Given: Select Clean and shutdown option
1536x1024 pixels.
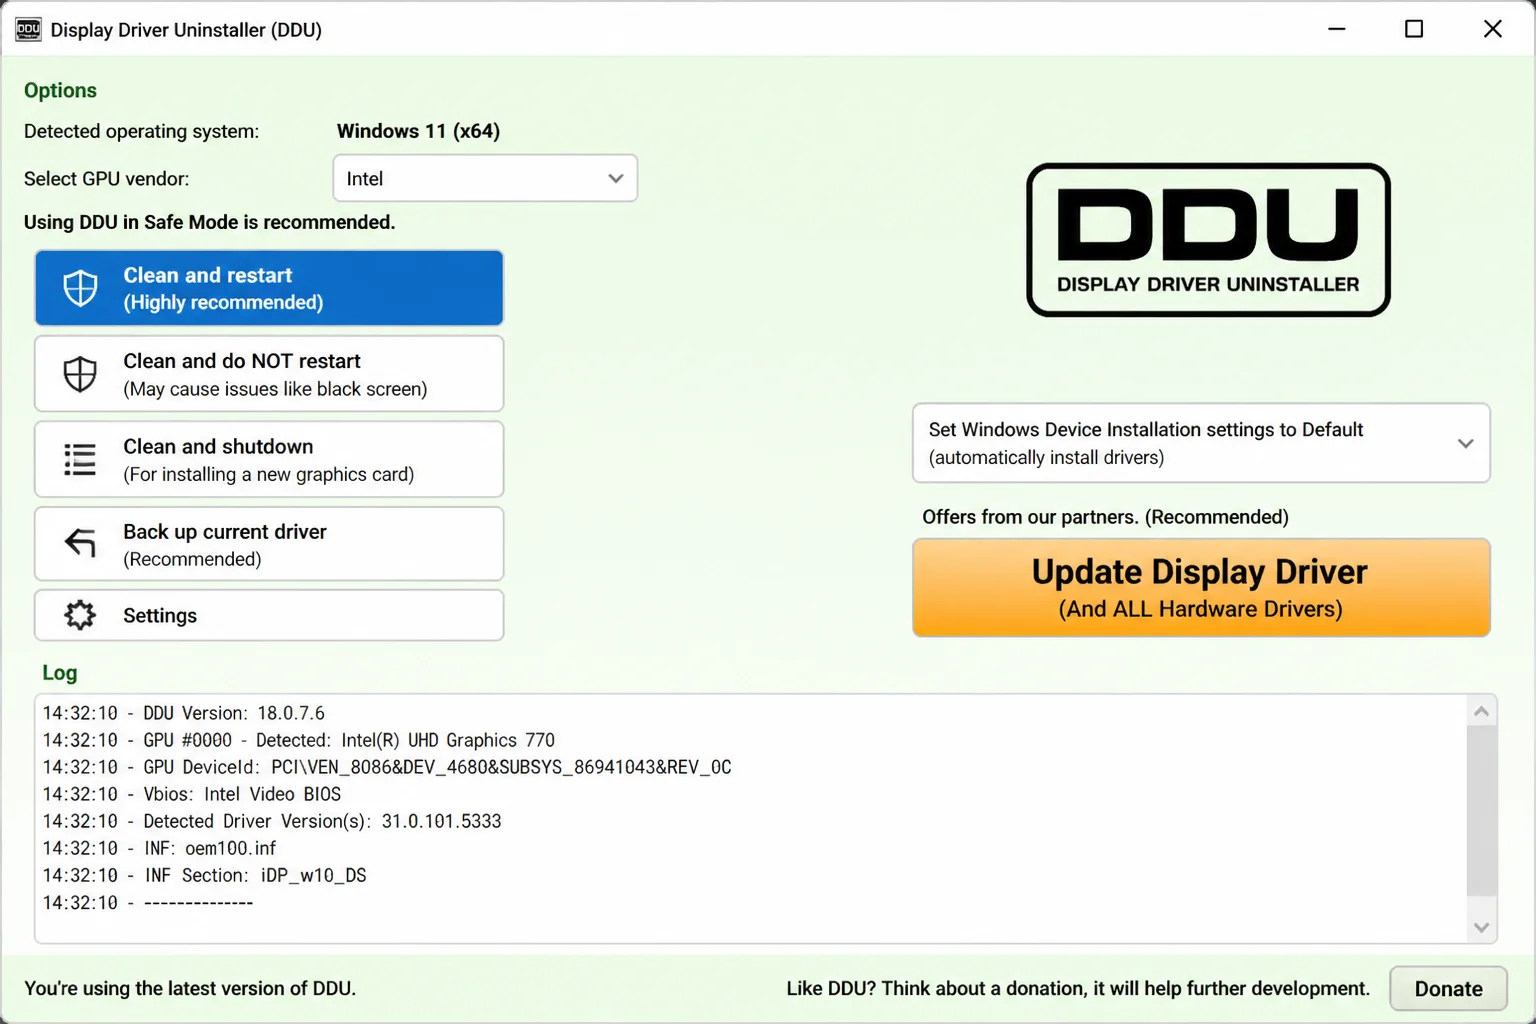Looking at the screenshot, I should click(269, 459).
